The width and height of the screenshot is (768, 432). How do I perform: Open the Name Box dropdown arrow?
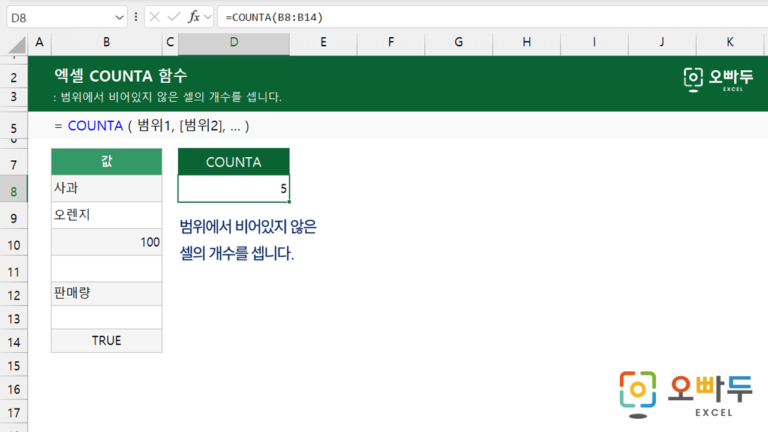pos(119,18)
